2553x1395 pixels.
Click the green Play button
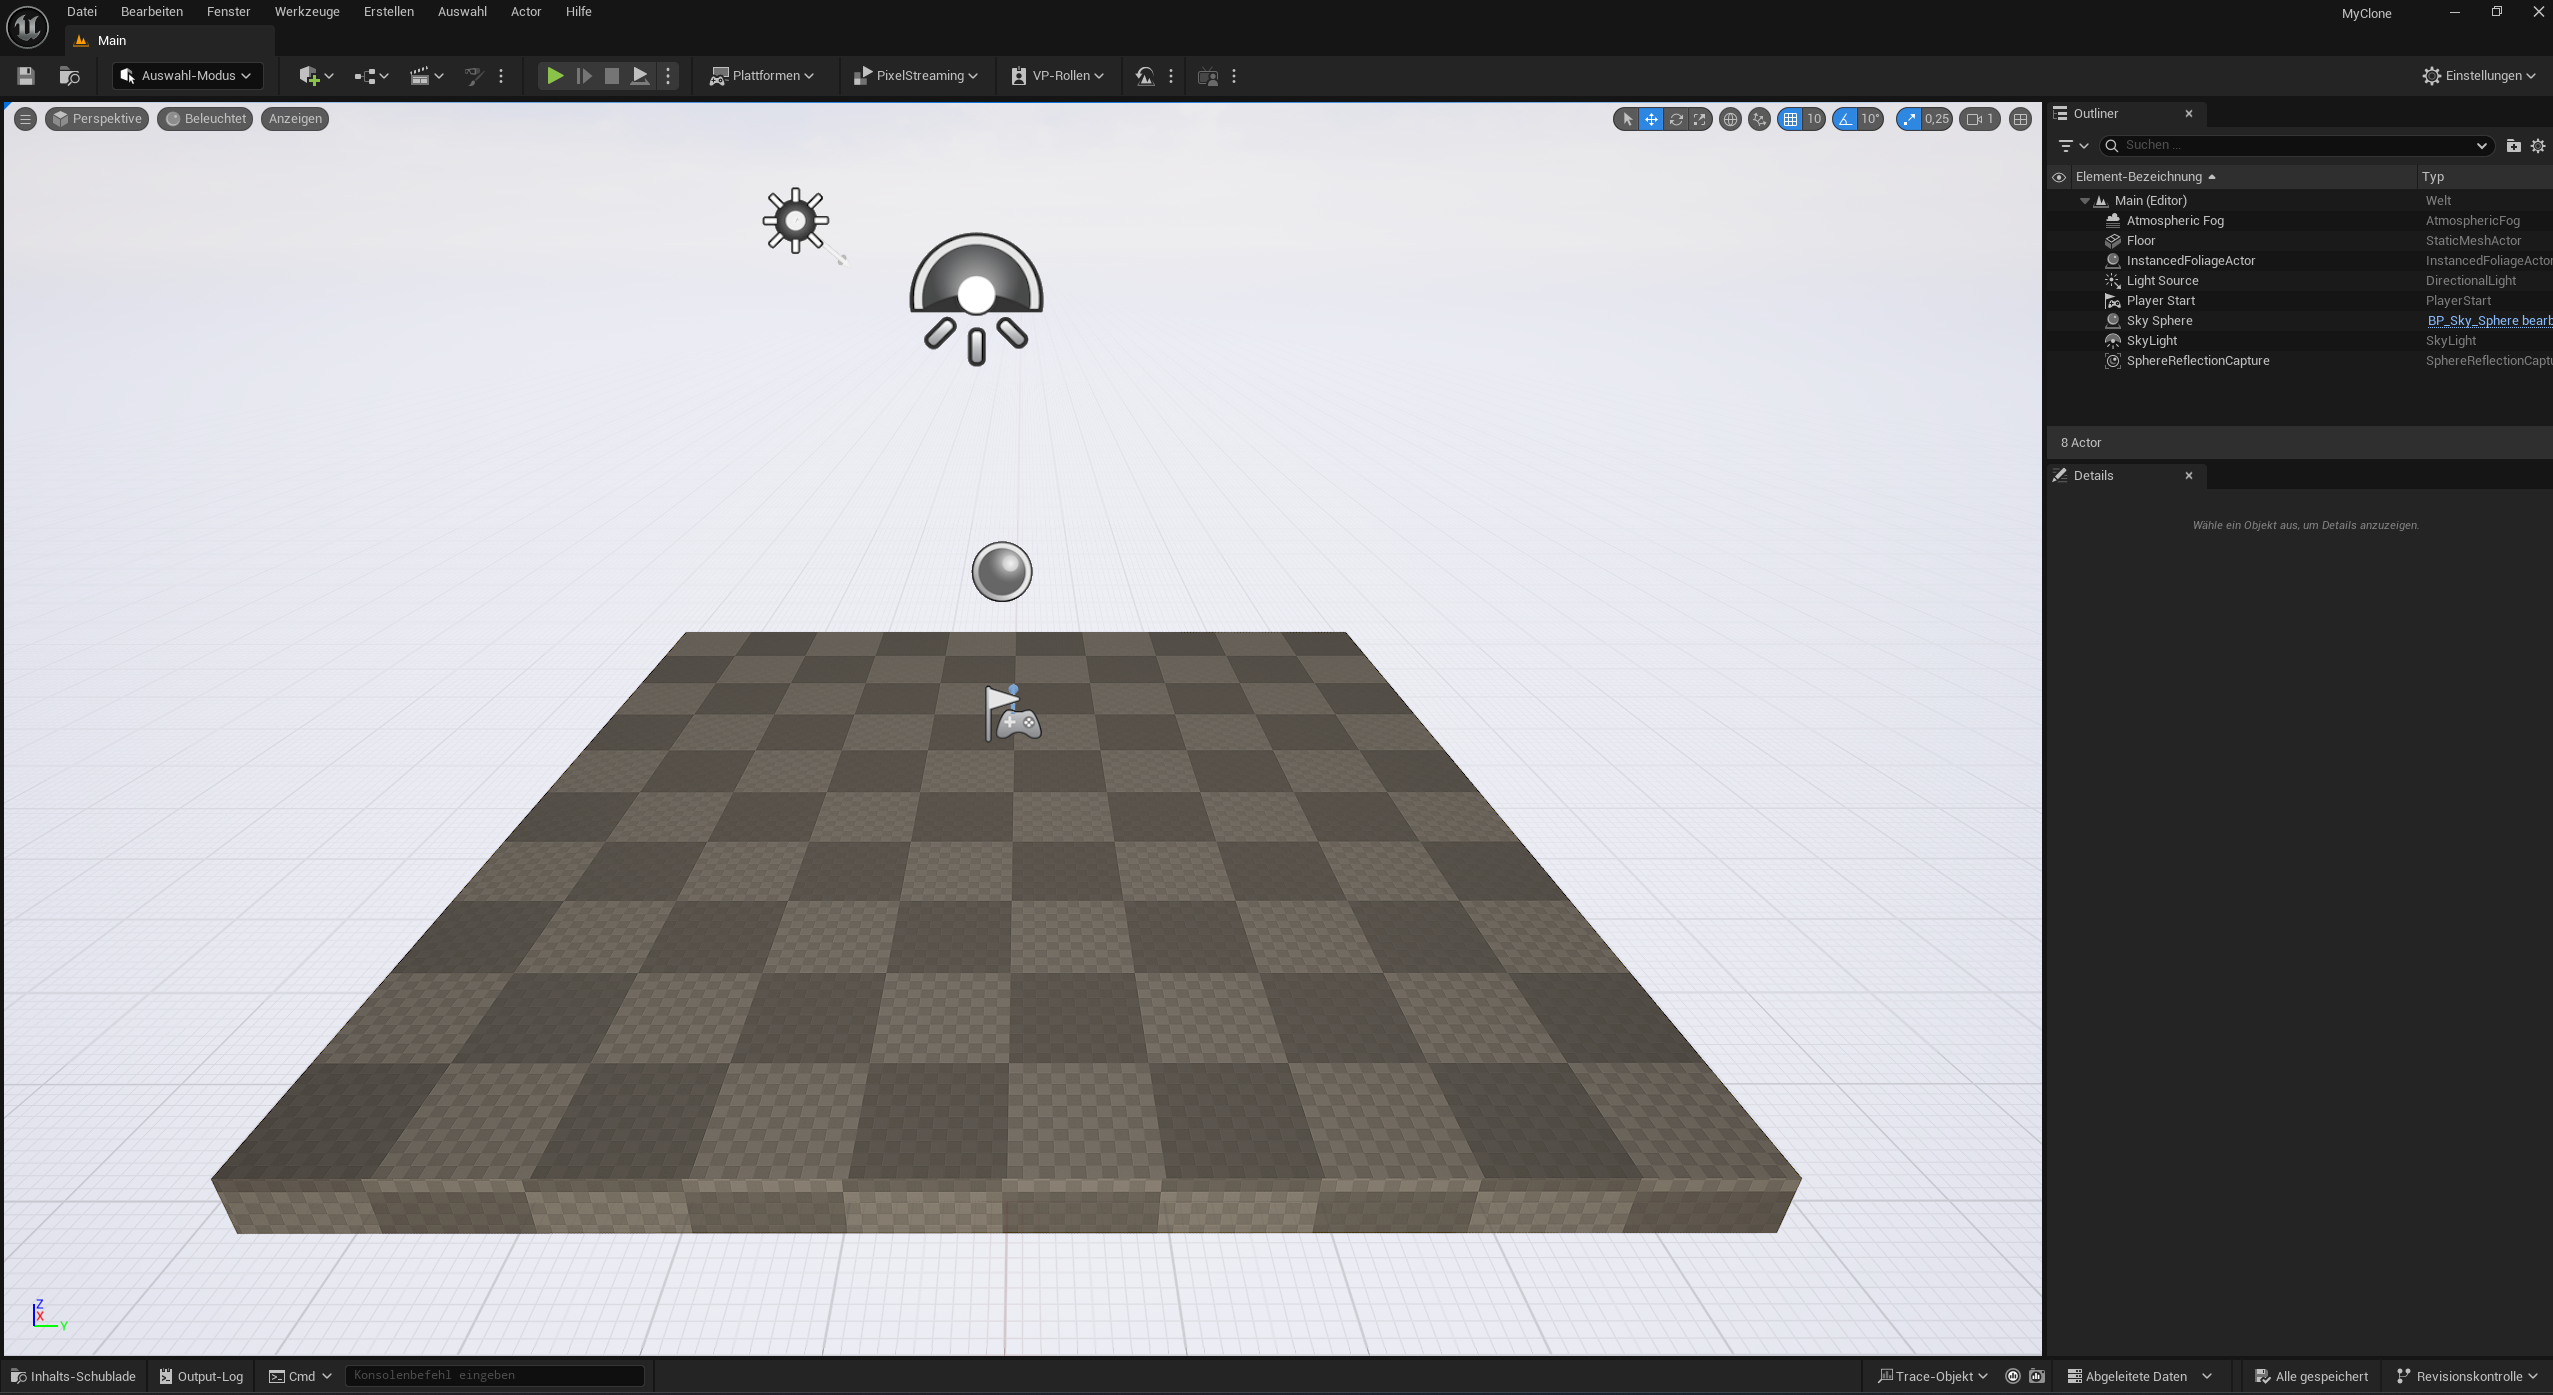tap(554, 76)
